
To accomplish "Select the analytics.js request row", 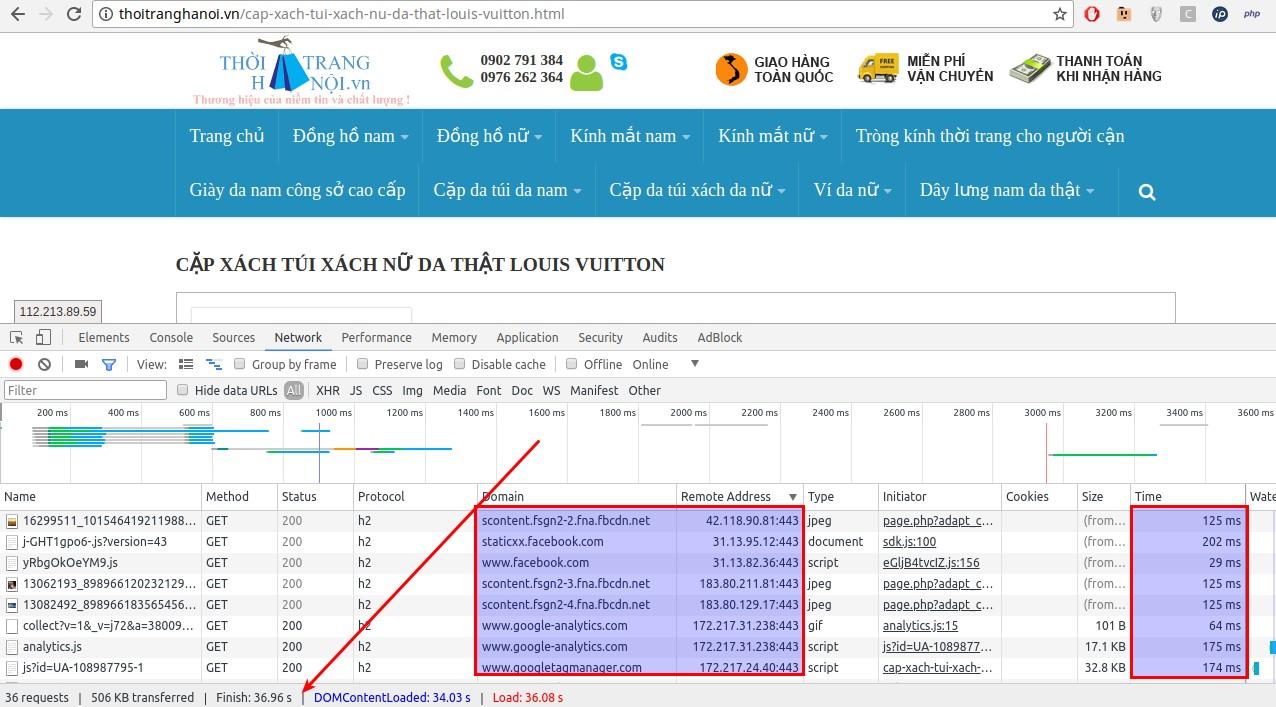I will [x=638, y=647].
